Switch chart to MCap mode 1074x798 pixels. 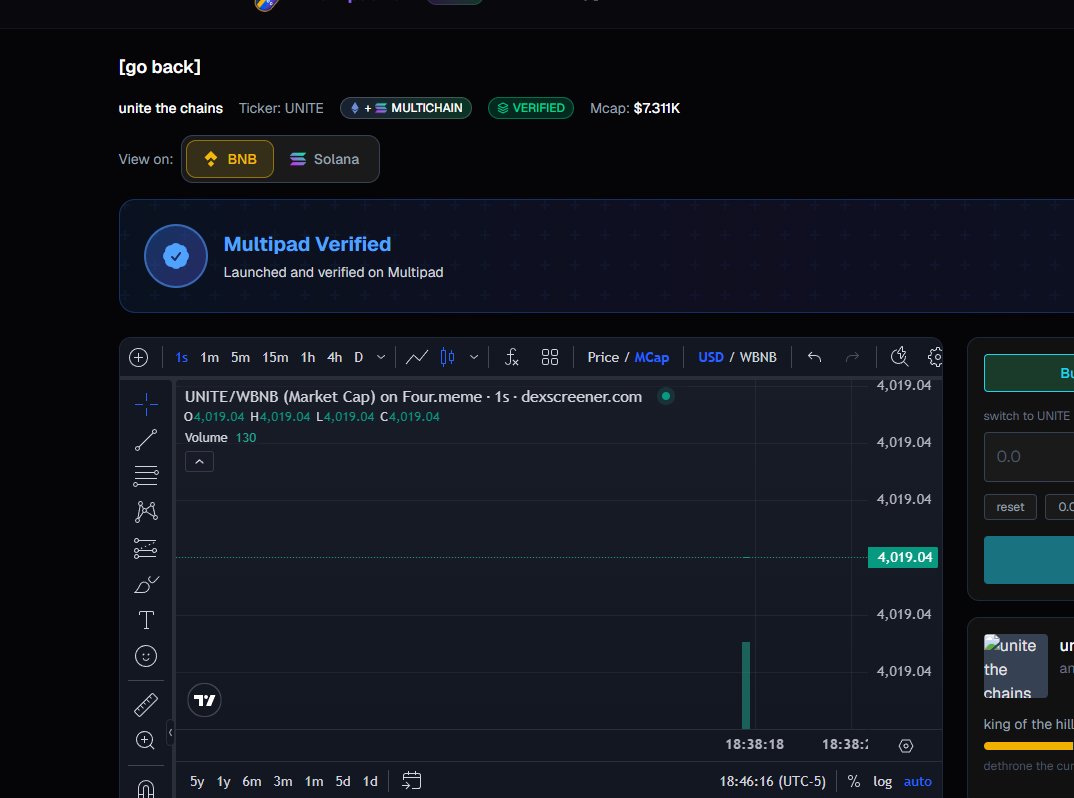[651, 358]
